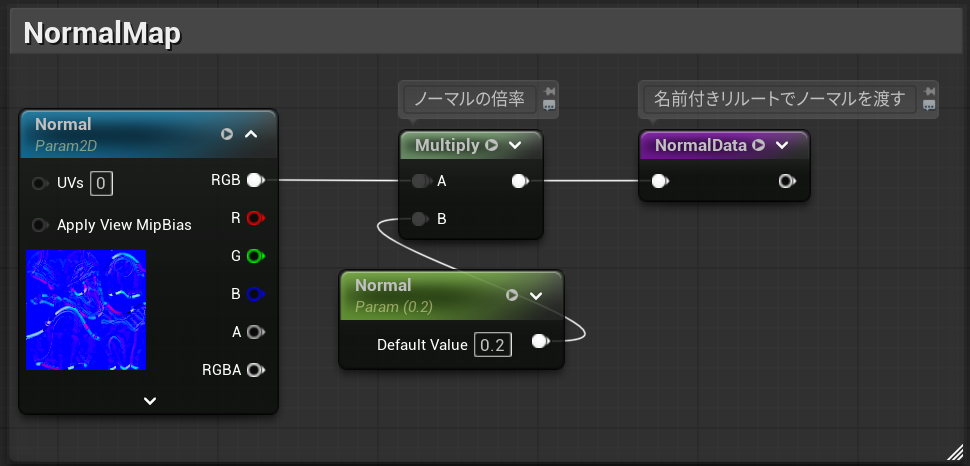
Task: Expand the NormalData node chevron
Action: (x=782, y=145)
